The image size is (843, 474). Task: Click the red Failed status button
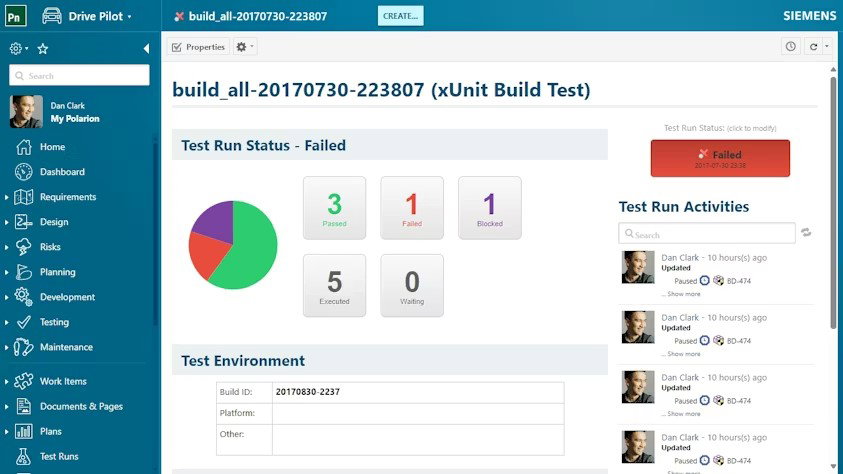pos(720,159)
